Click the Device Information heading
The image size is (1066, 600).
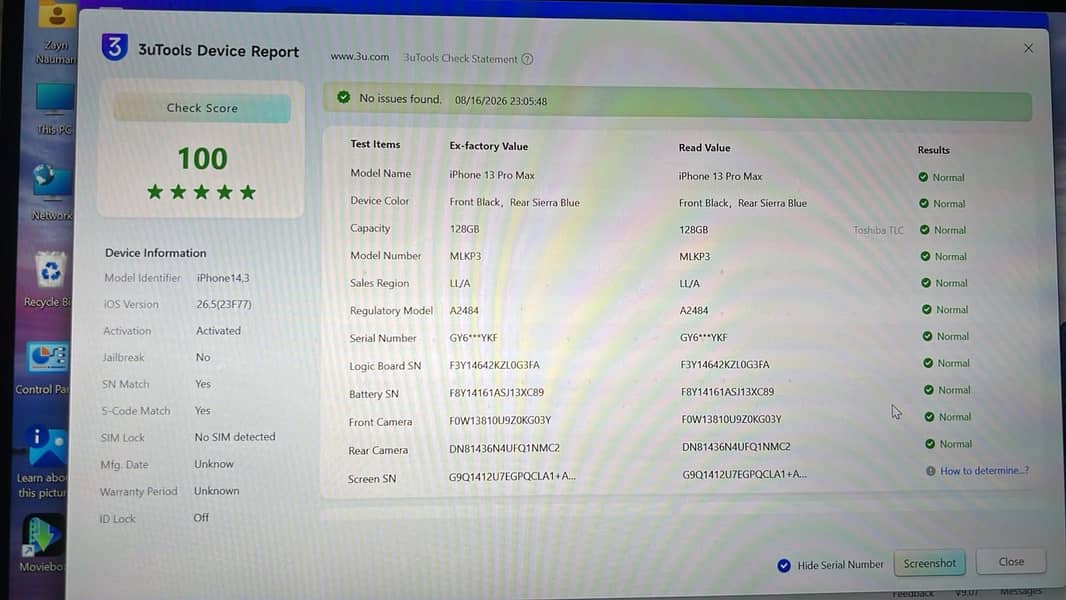(x=156, y=253)
